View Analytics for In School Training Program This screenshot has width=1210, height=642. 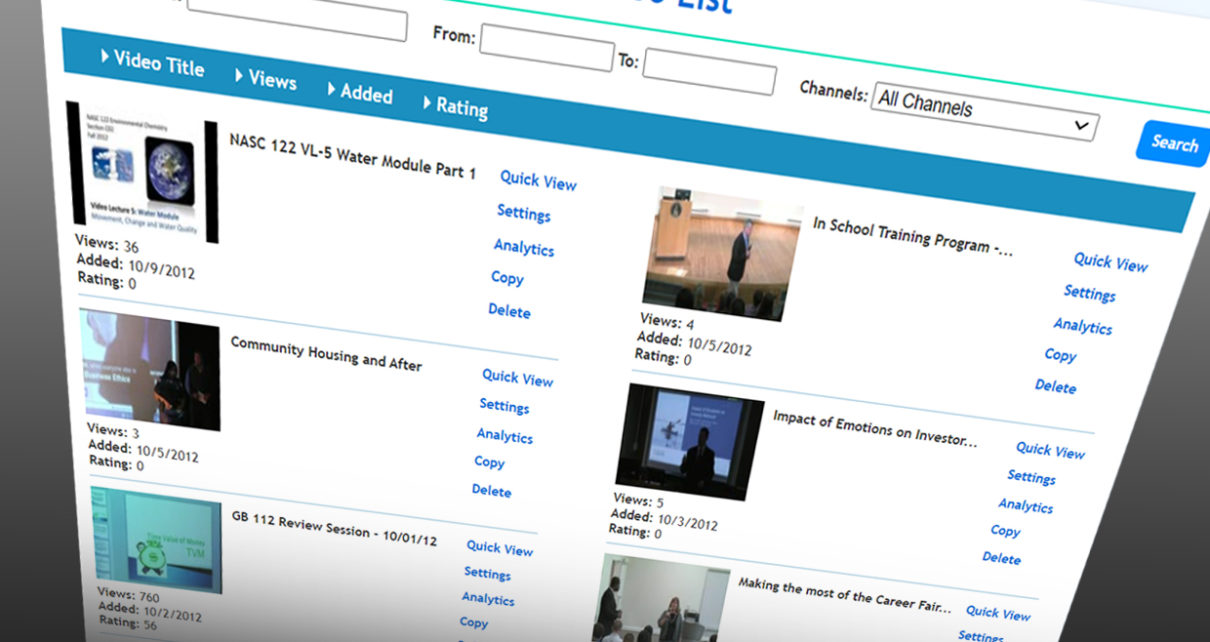(x=1082, y=326)
